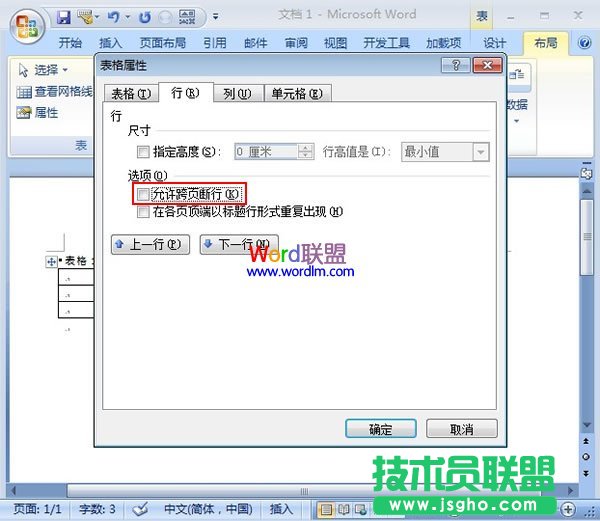This screenshot has width=600, height=521.
Task: Open the 行高值是 dropdown
Action: (481, 152)
